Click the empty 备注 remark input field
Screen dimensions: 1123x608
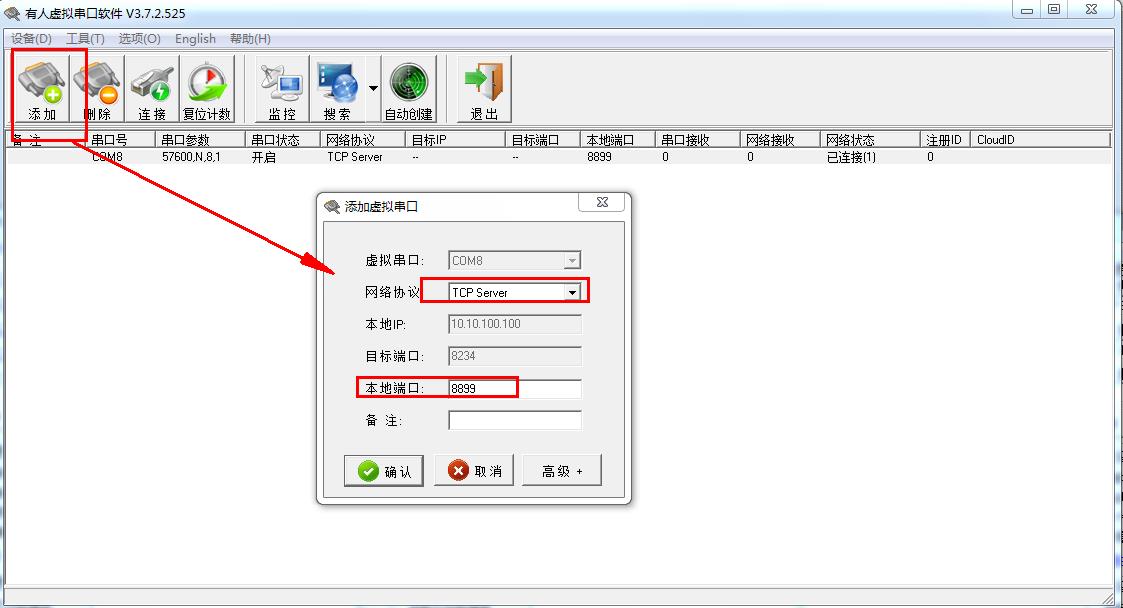pyautogui.click(x=514, y=421)
